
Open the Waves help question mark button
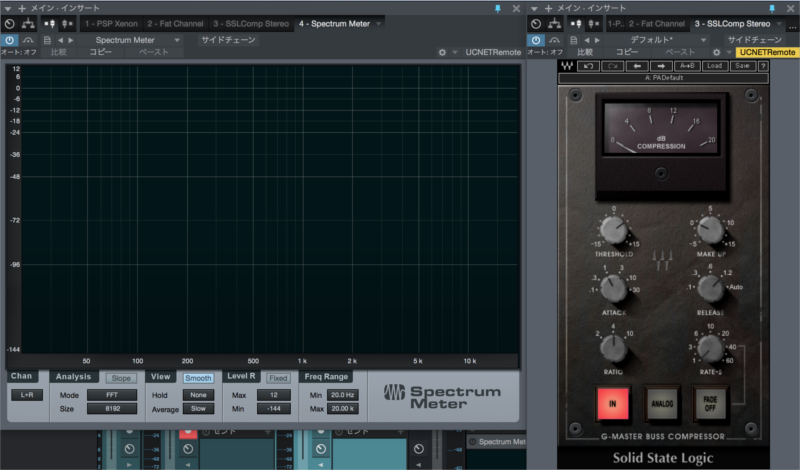pos(763,66)
